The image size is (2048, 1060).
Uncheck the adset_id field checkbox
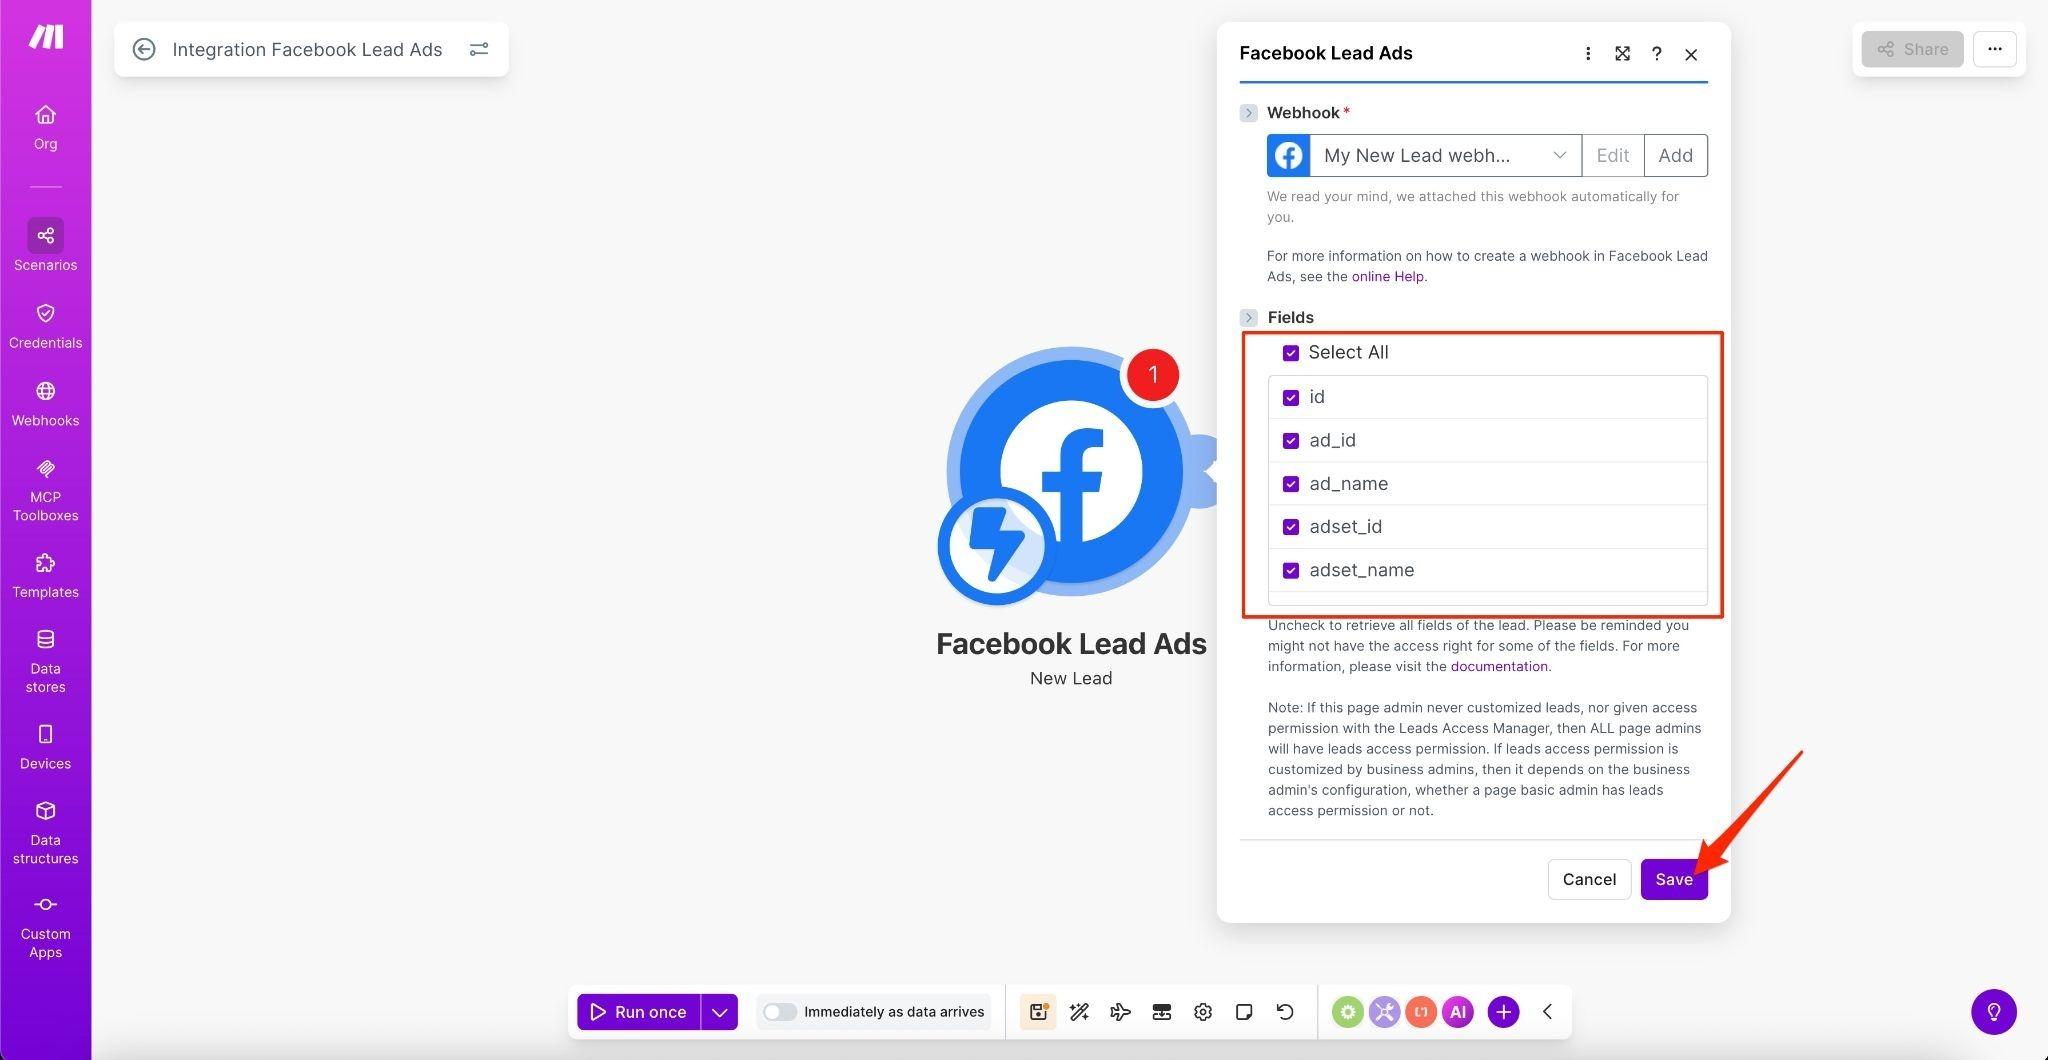[x=1291, y=527]
